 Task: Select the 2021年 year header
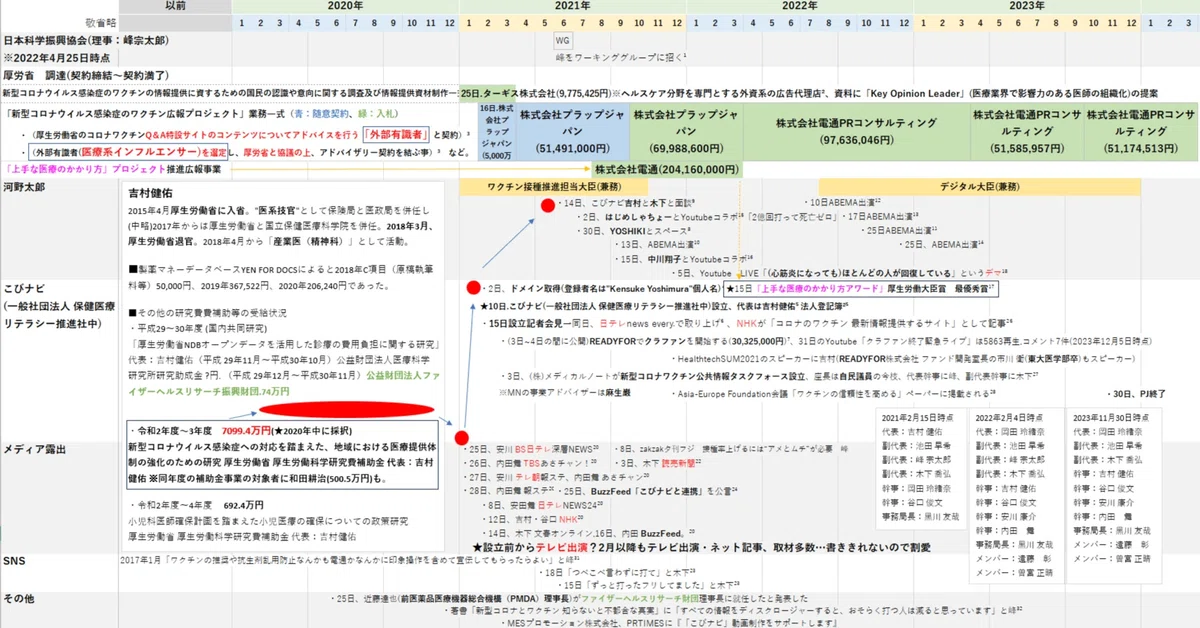(572, 6)
